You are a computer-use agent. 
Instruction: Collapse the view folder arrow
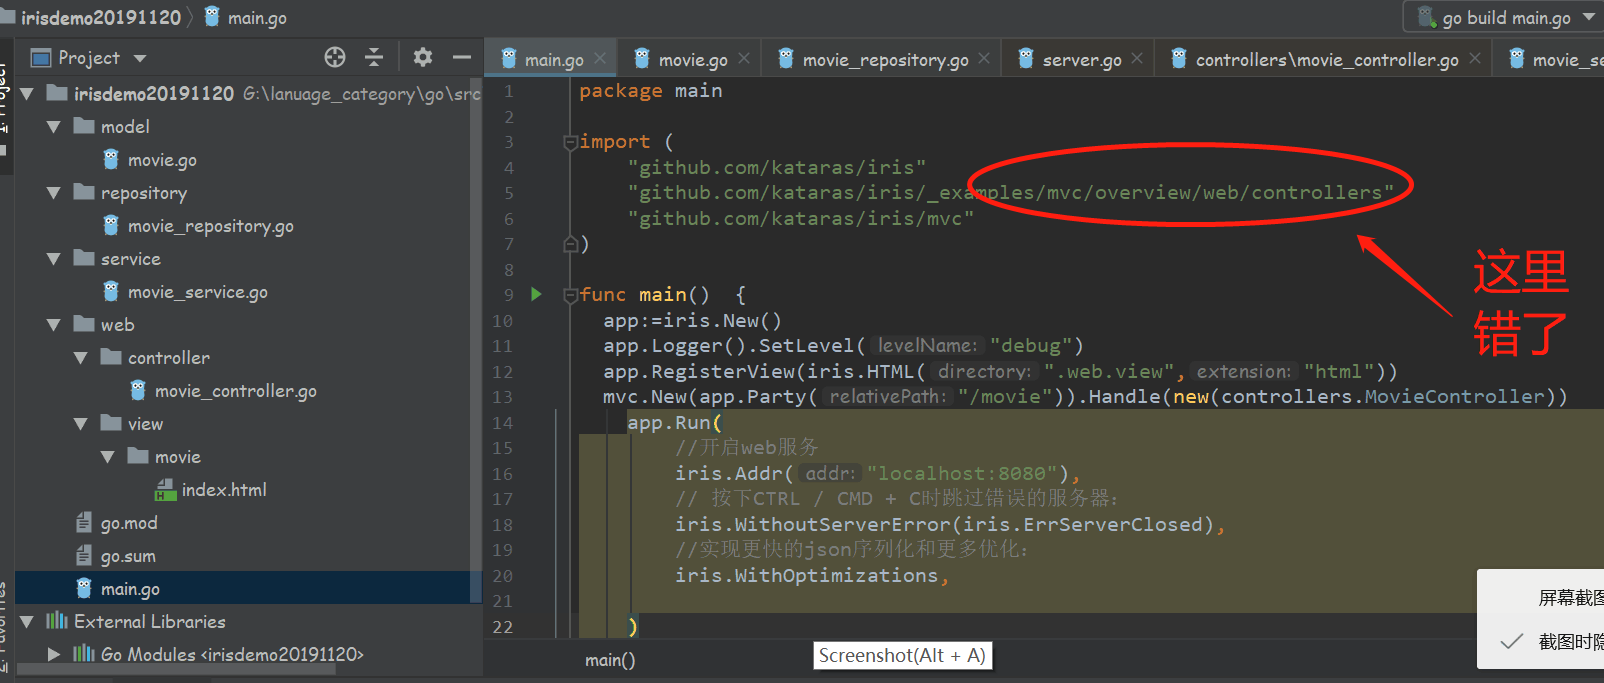(x=81, y=424)
